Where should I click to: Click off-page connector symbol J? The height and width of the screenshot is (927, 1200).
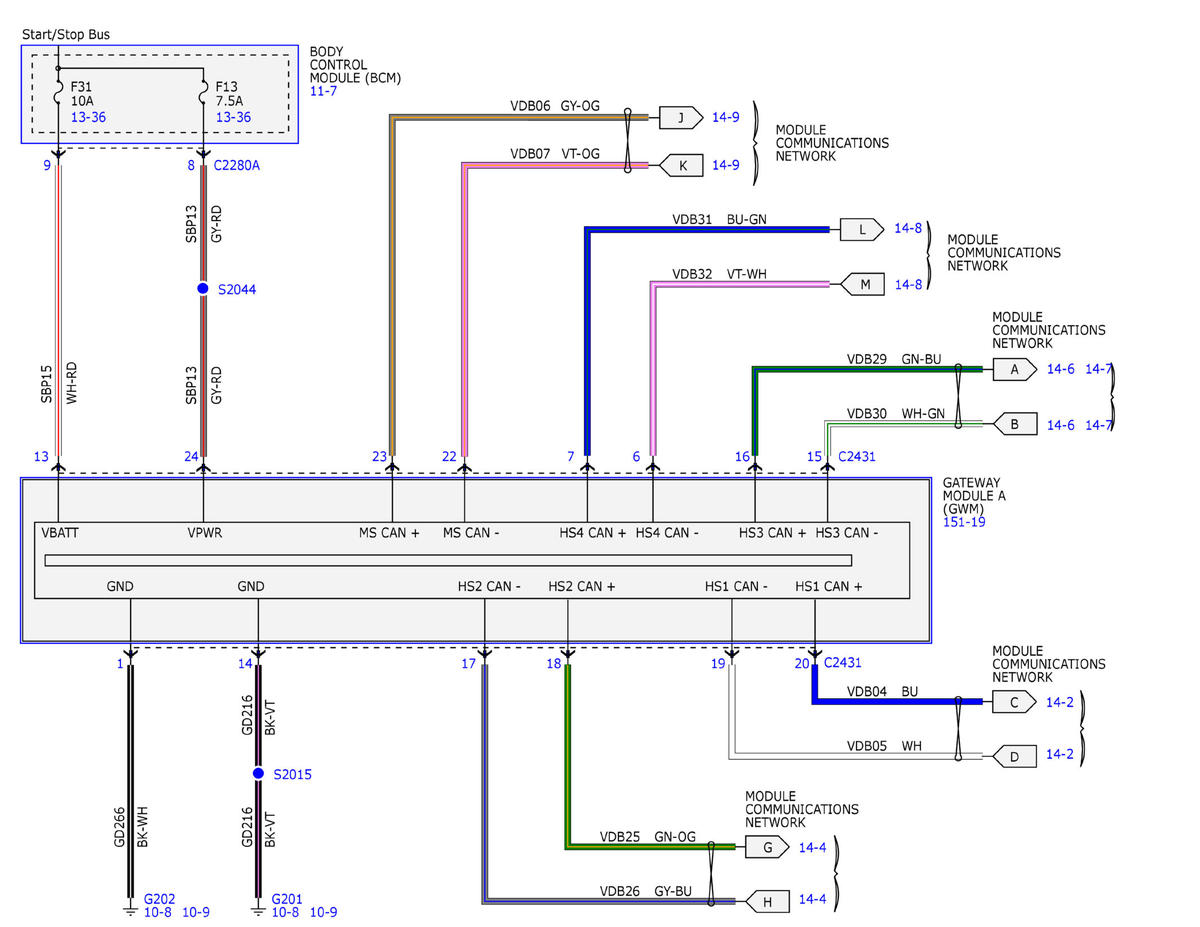pyautogui.click(x=682, y=118)
